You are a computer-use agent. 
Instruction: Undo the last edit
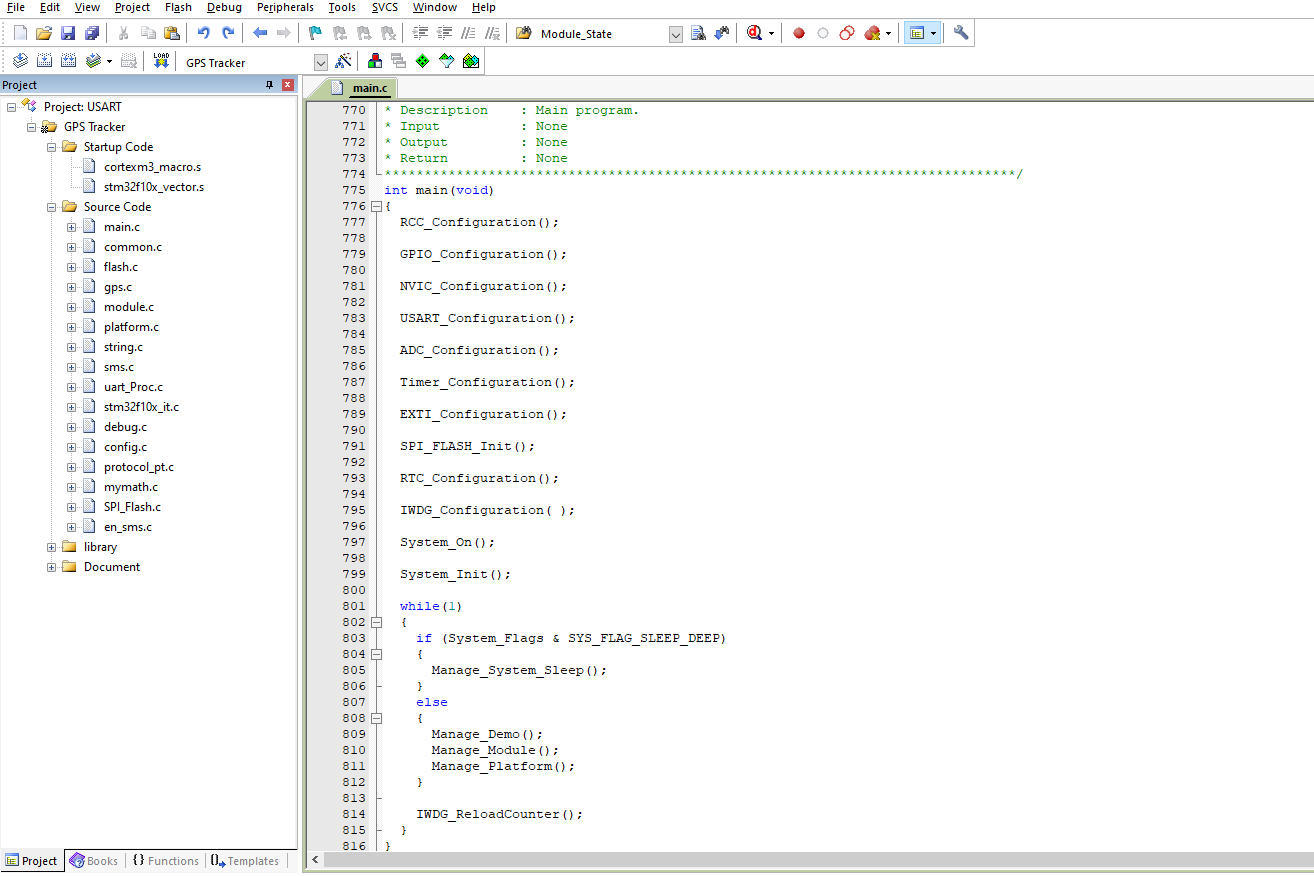click(x=204, y=33)
